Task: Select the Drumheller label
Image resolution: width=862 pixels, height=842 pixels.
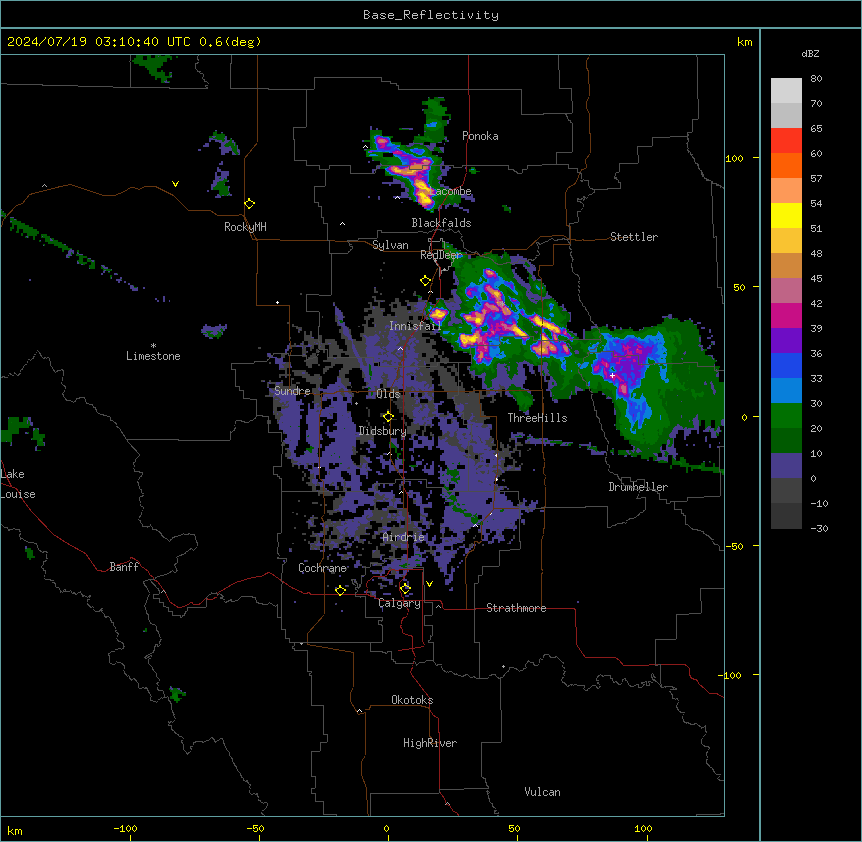Action: point(638,487)
